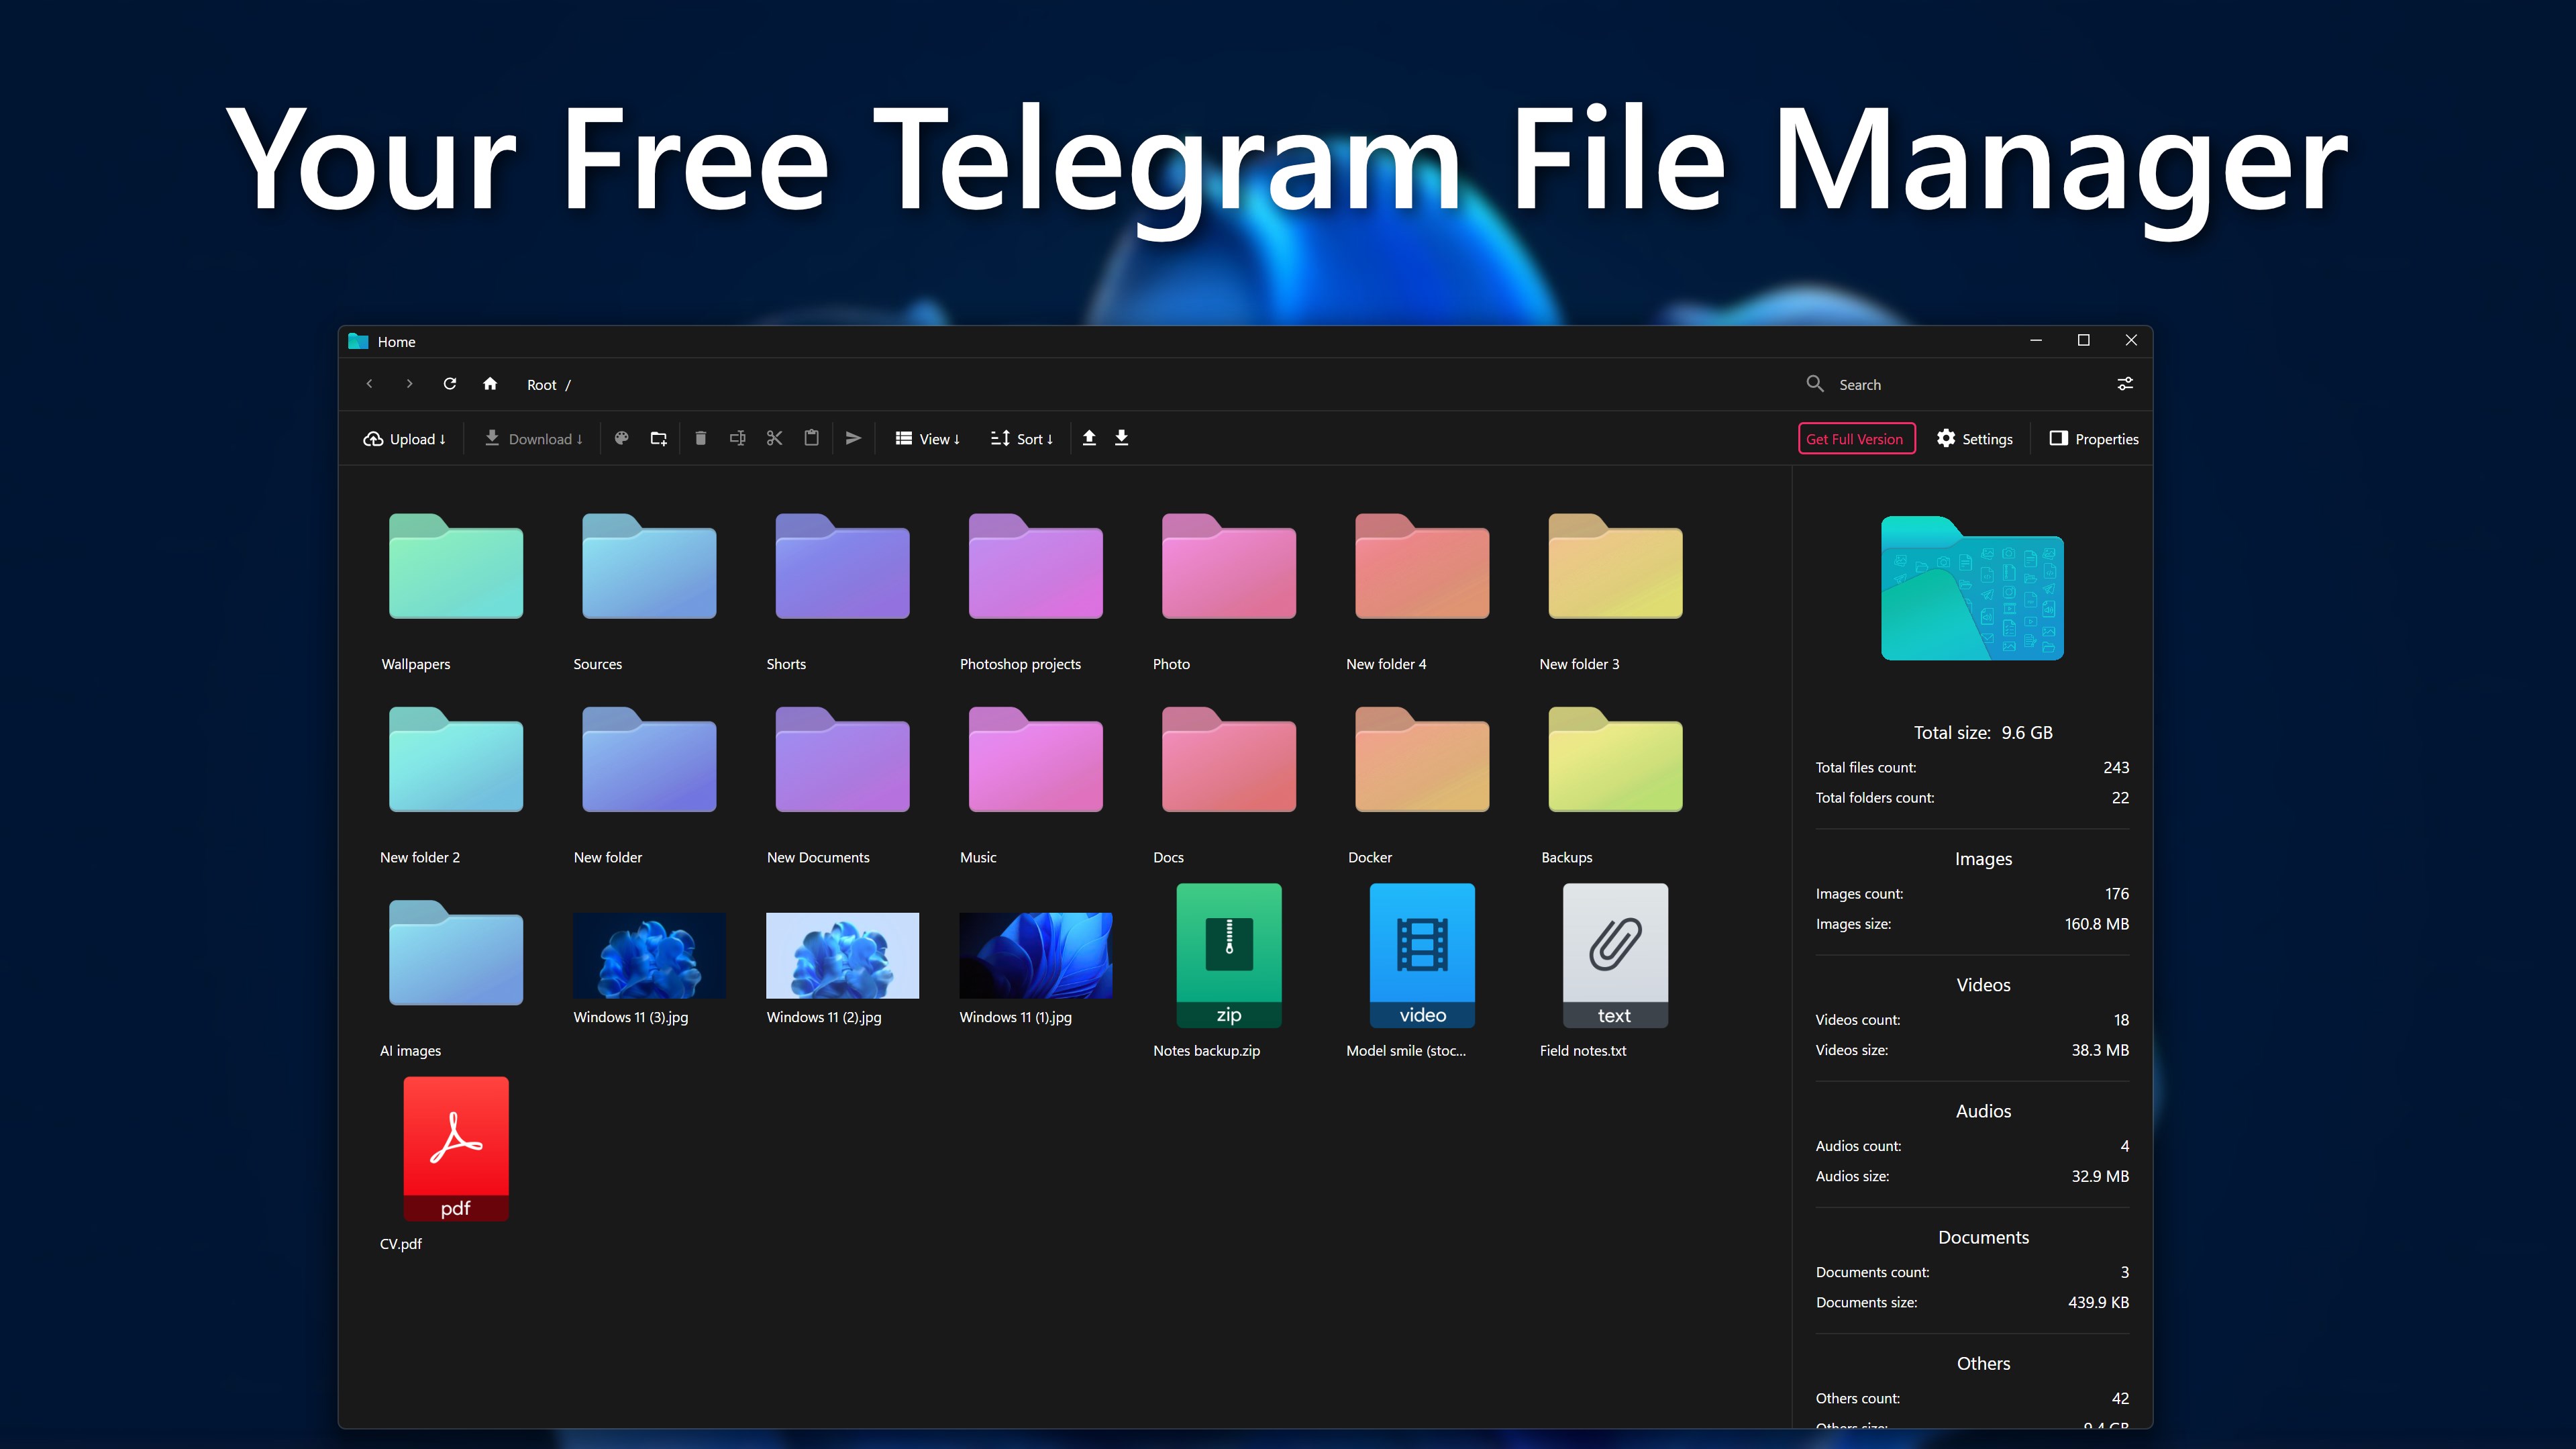The image size is (2576, 1449).
Task: Create a new folder with toolbar icon
Action: tap(658, 438)
